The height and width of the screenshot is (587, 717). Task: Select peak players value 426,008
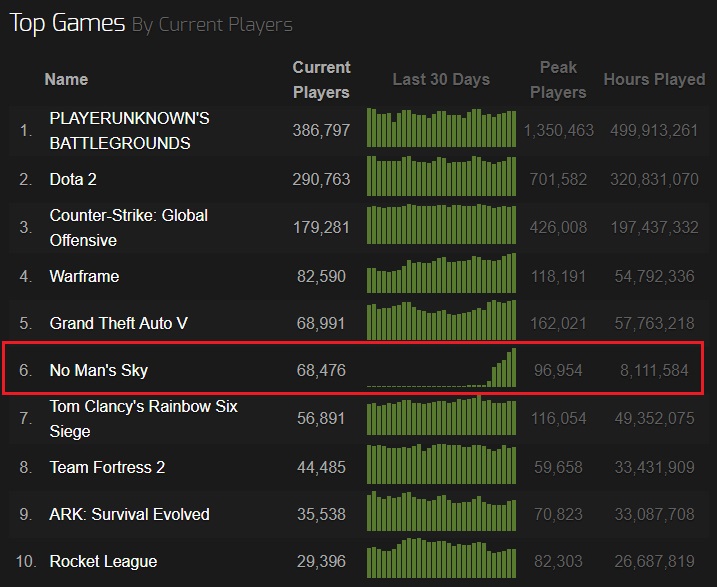coord(558,228)
